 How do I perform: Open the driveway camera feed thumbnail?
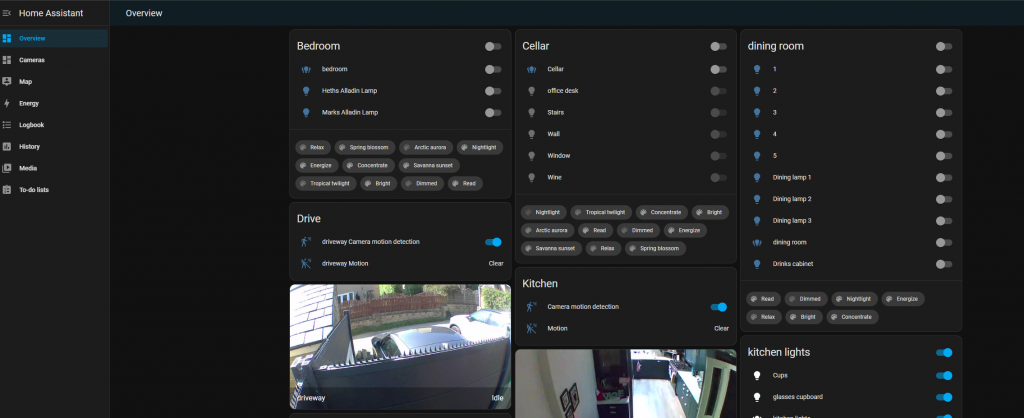coord(400,347)
